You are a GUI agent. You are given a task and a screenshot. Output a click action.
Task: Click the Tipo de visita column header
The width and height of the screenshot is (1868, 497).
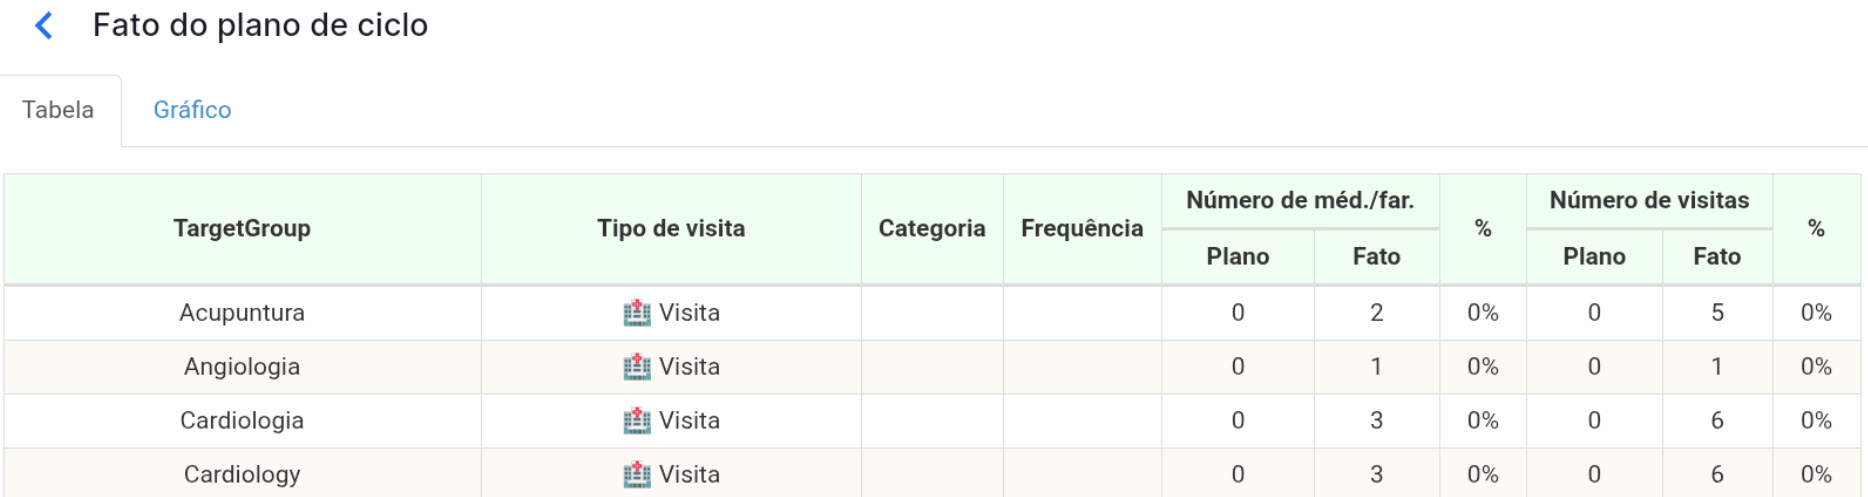[671, 229]
